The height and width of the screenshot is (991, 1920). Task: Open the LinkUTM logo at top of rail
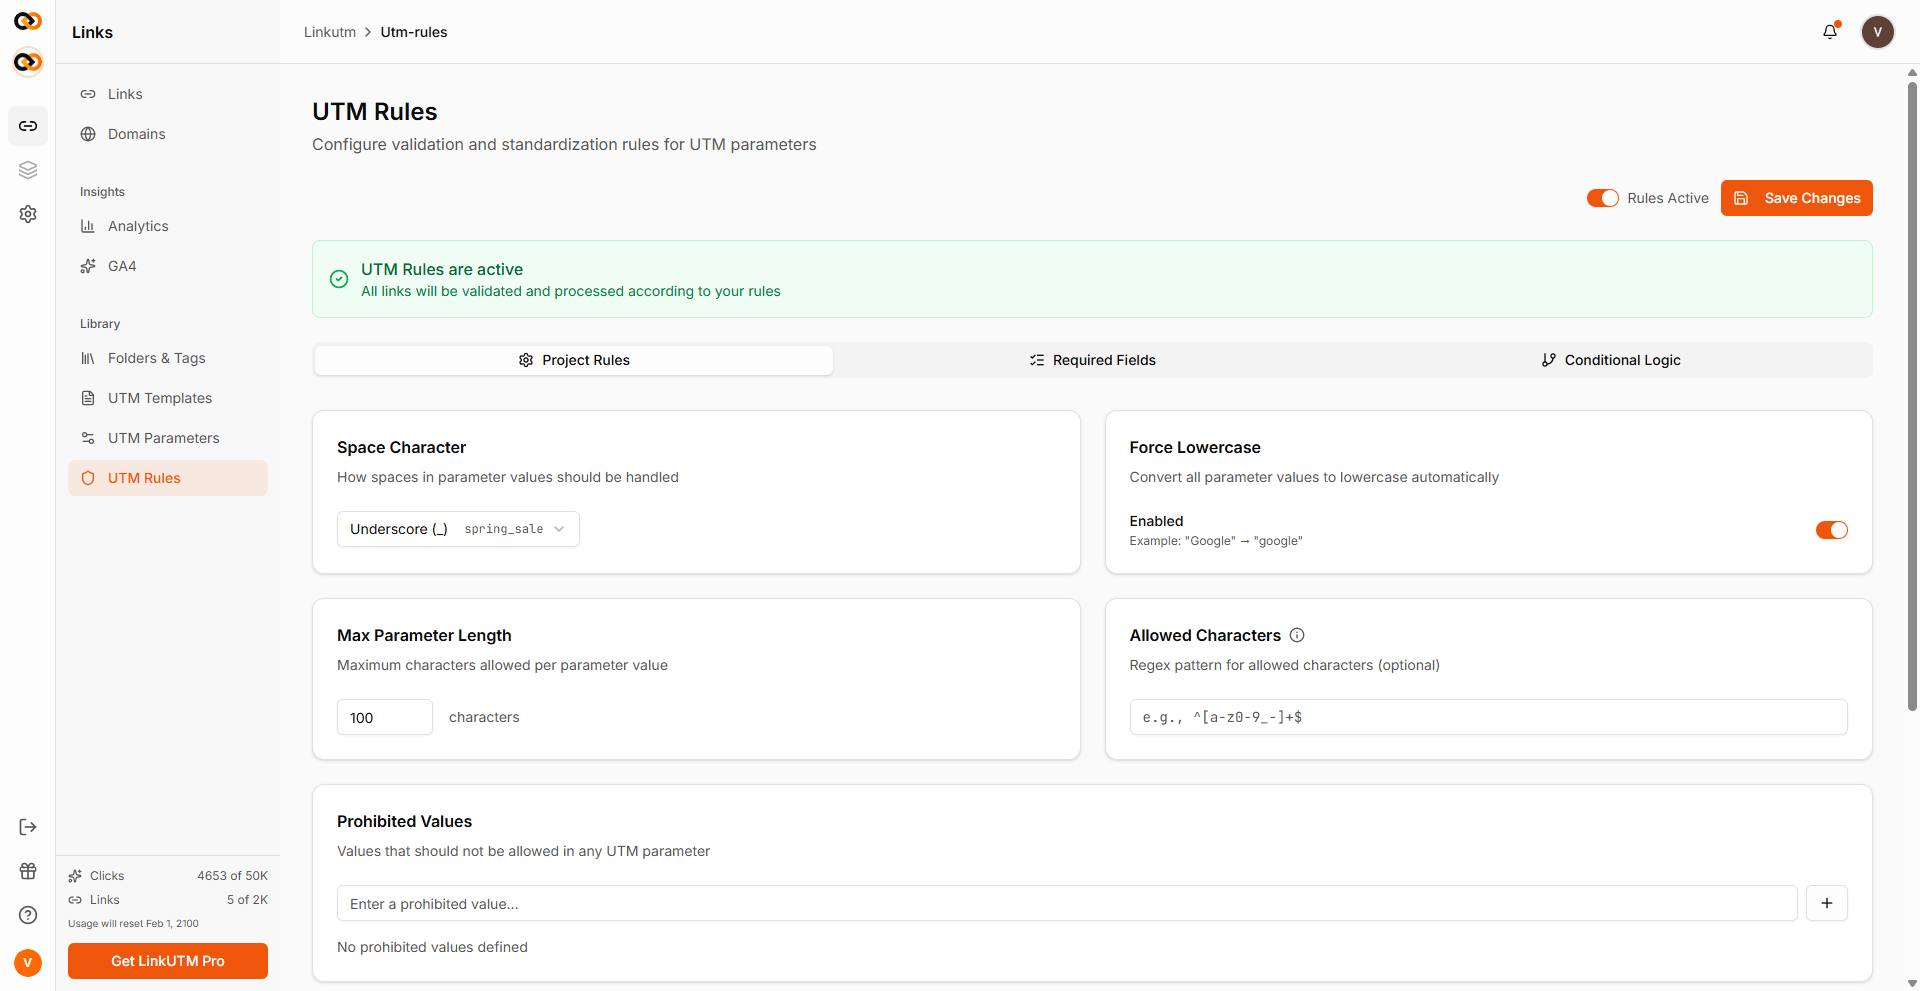28,21
